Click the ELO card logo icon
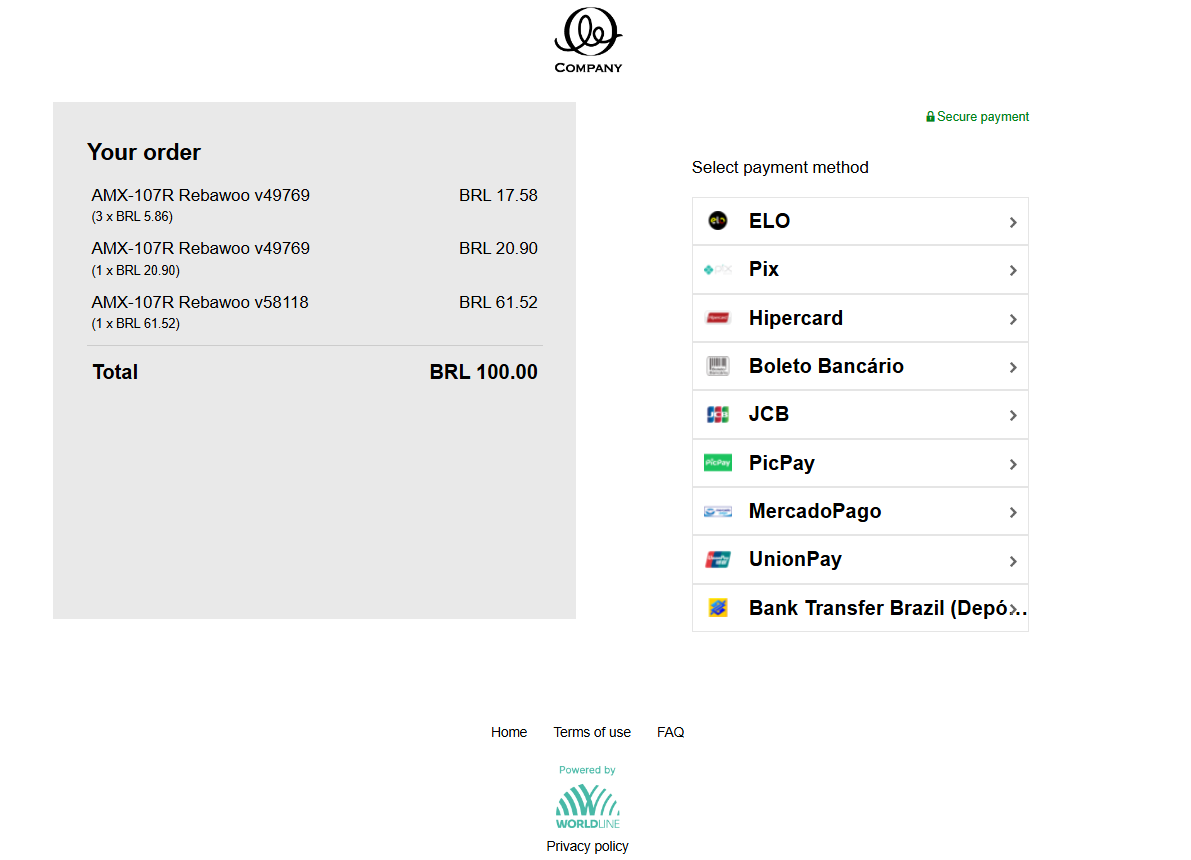 [718, 221]
